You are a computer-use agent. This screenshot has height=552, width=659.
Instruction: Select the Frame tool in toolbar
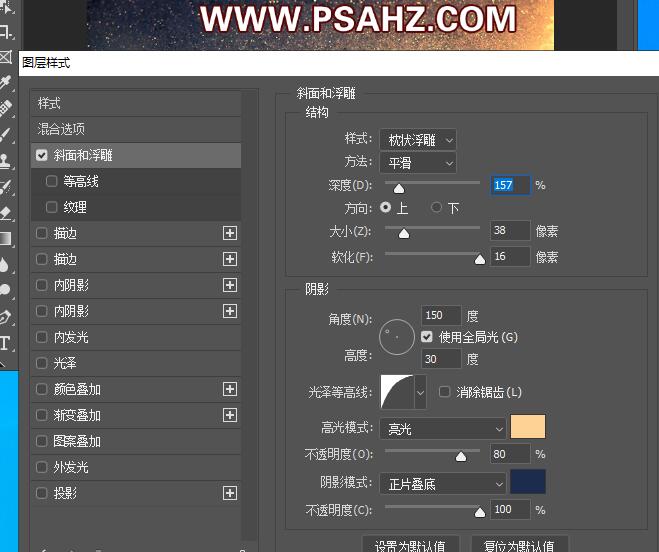pos(6,57)
